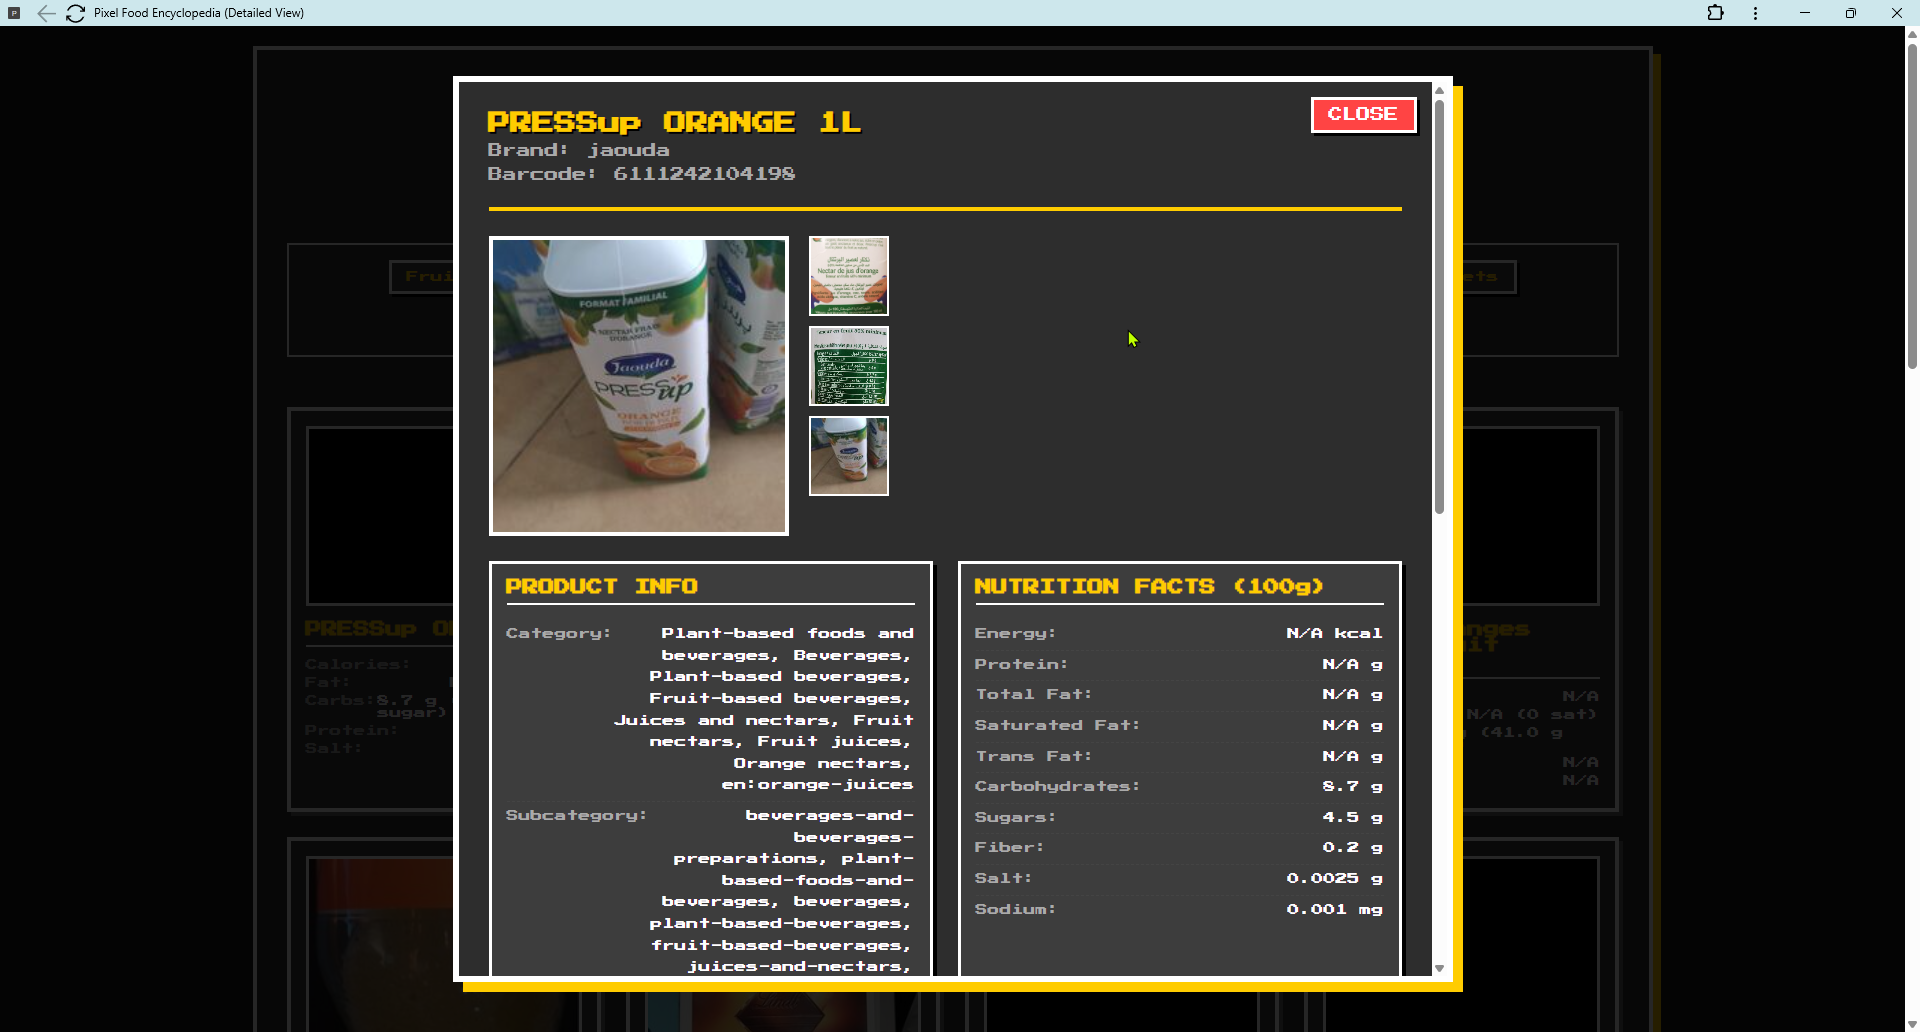Click the dialog scrollbar down arrow

pyautogui.click(x=1440, y=968)
